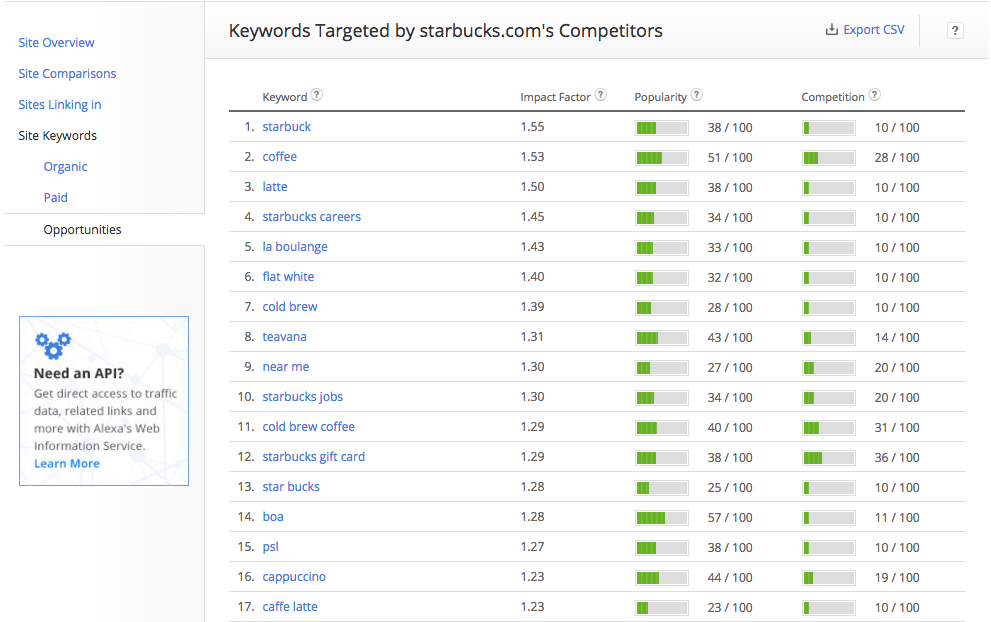Follow the Learn More API link
Screen dimensions: 991x622
(67, 463)
